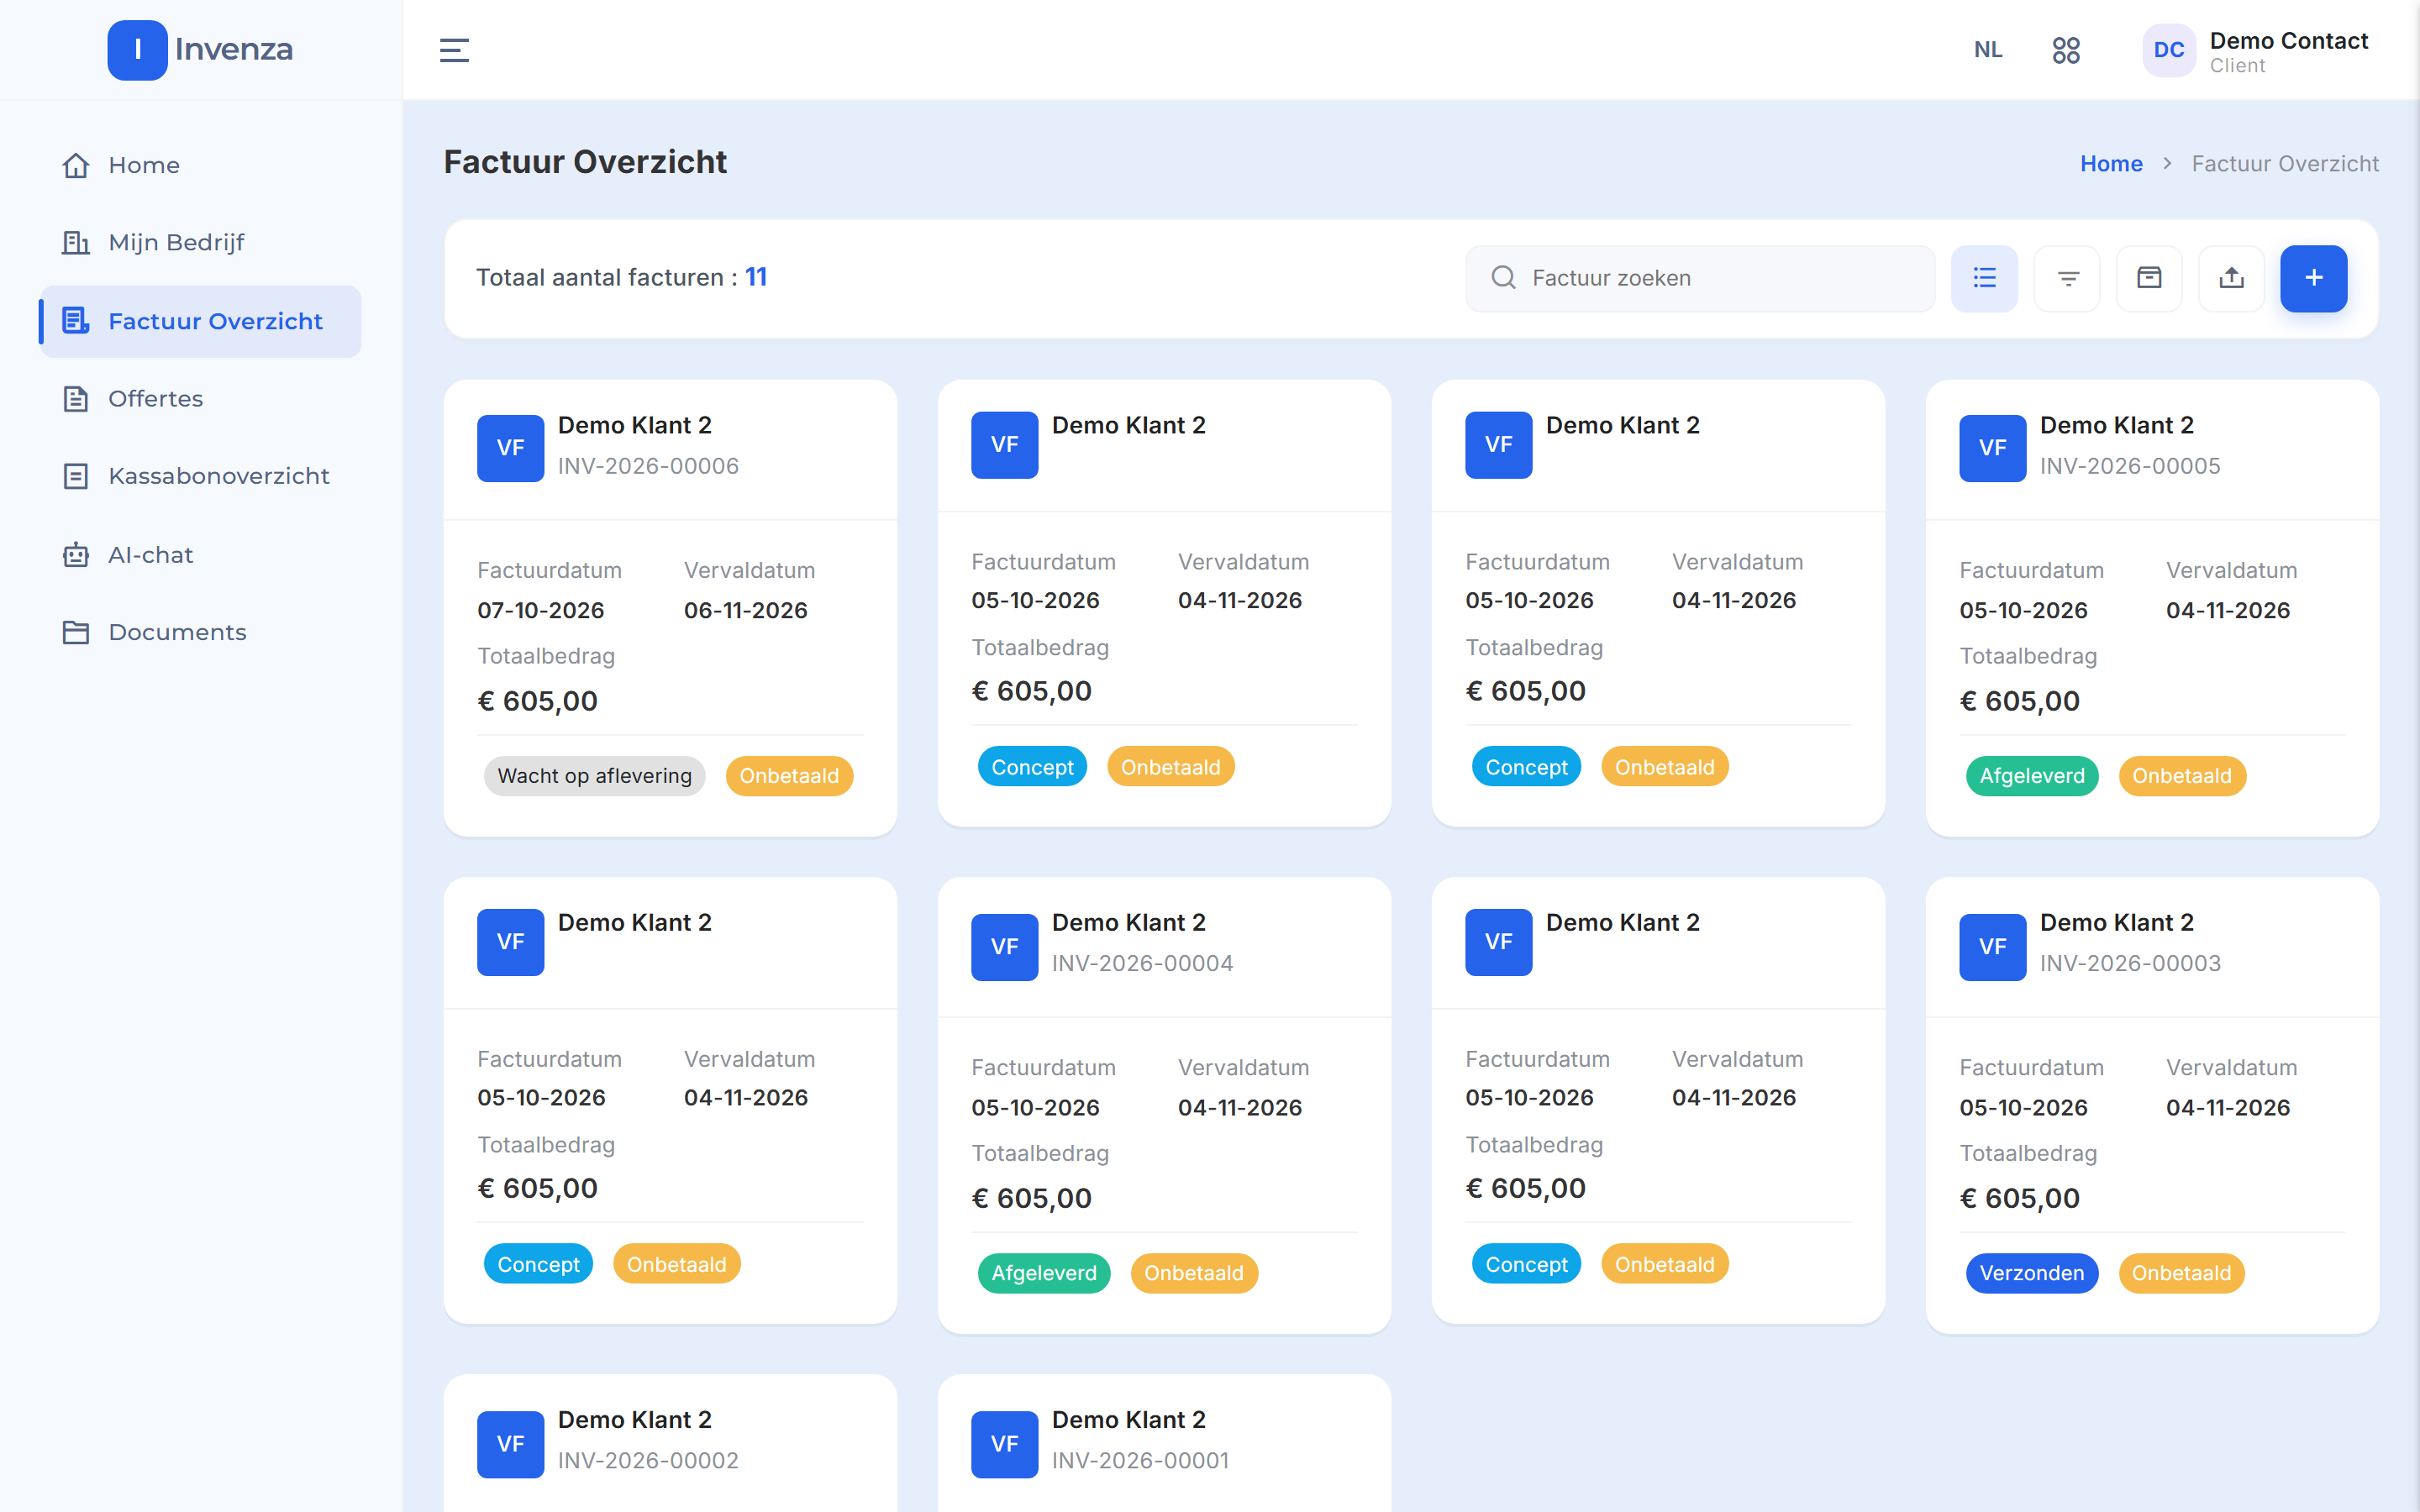This screenshot has width=2420, height=1512.
Task: Click VF icon on invoice INV-2026-00005
Action: pyautogui.click(x=1992, y=448)
